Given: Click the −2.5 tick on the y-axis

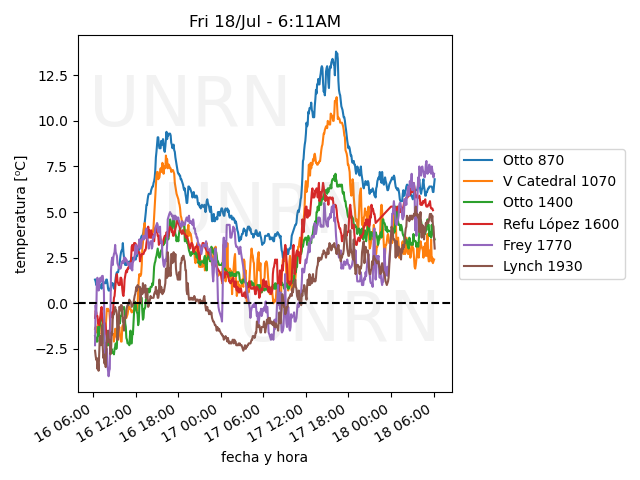Looking at the screenshot, I should [x=52, y=349].
